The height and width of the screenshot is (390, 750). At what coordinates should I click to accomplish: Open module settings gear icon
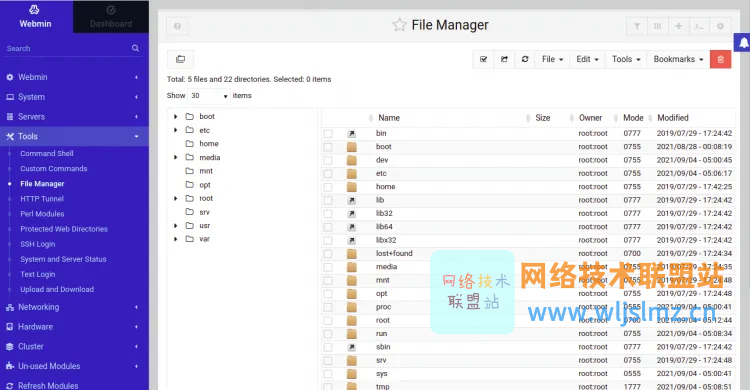click(720, 26)
